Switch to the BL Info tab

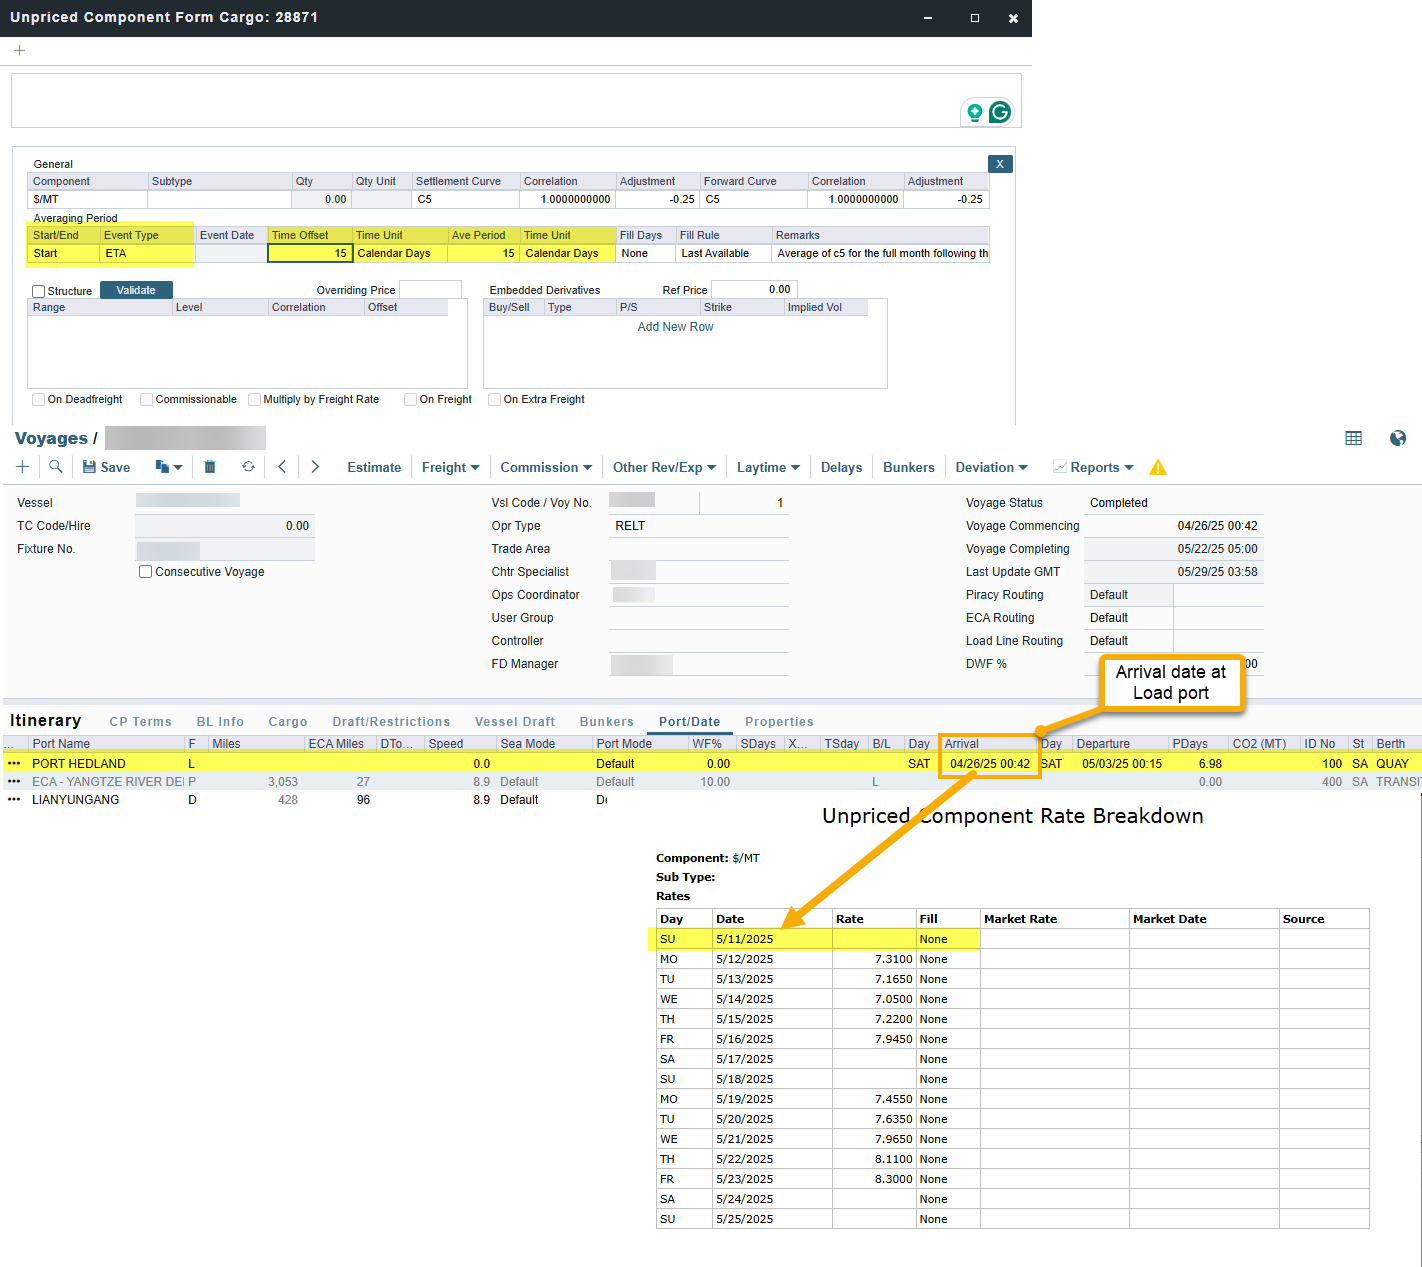pyautogui.click(x=220, y=722)
